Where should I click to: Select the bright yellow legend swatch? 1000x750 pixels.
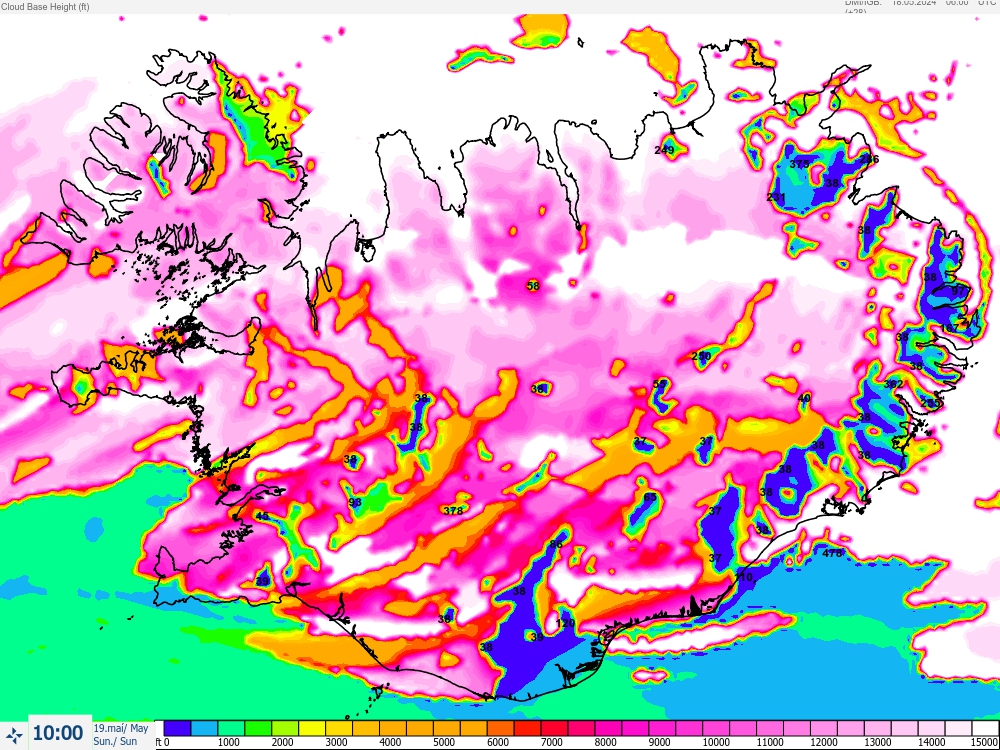pos(311,728)
